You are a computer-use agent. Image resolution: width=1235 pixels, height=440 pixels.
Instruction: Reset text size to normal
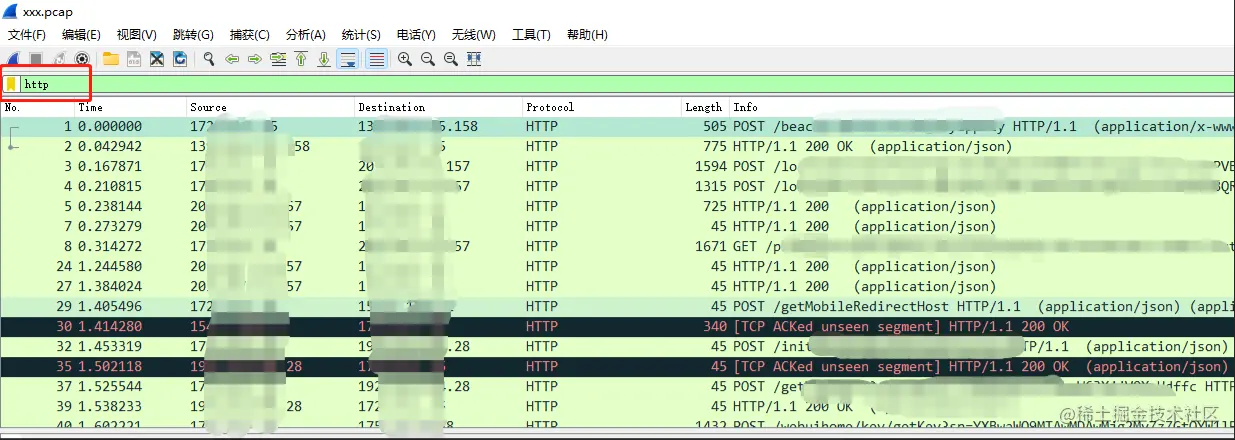click(x=451, y=59)
